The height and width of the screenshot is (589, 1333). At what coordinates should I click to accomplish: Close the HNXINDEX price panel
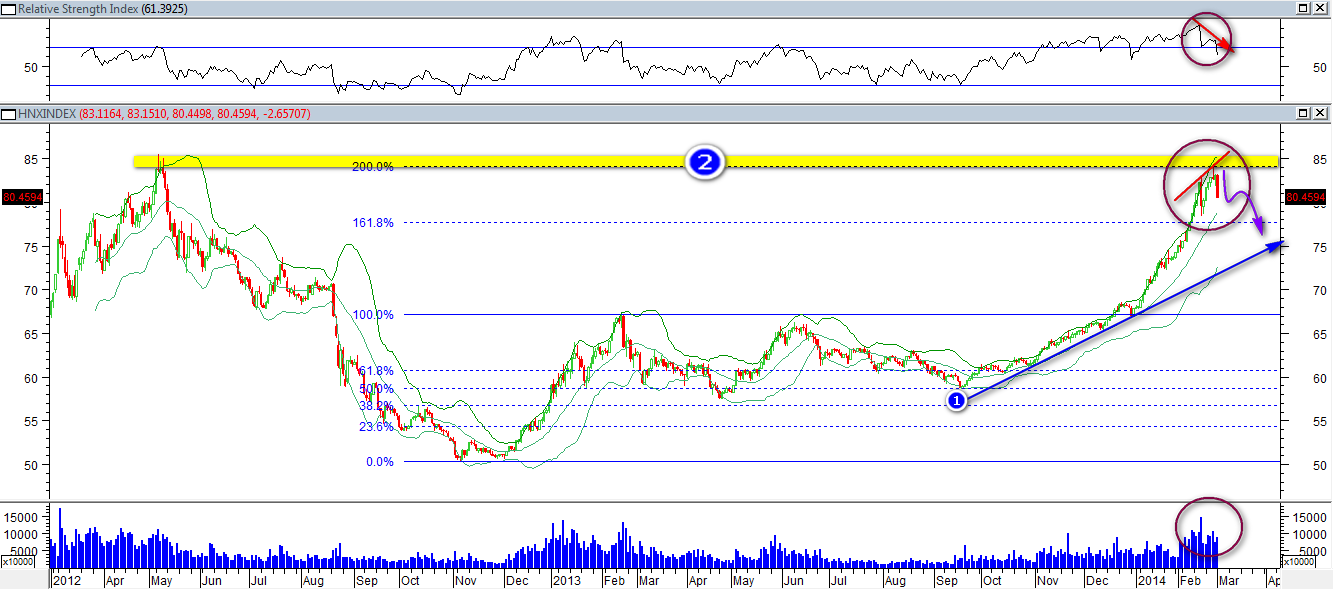coord(1320,114)
